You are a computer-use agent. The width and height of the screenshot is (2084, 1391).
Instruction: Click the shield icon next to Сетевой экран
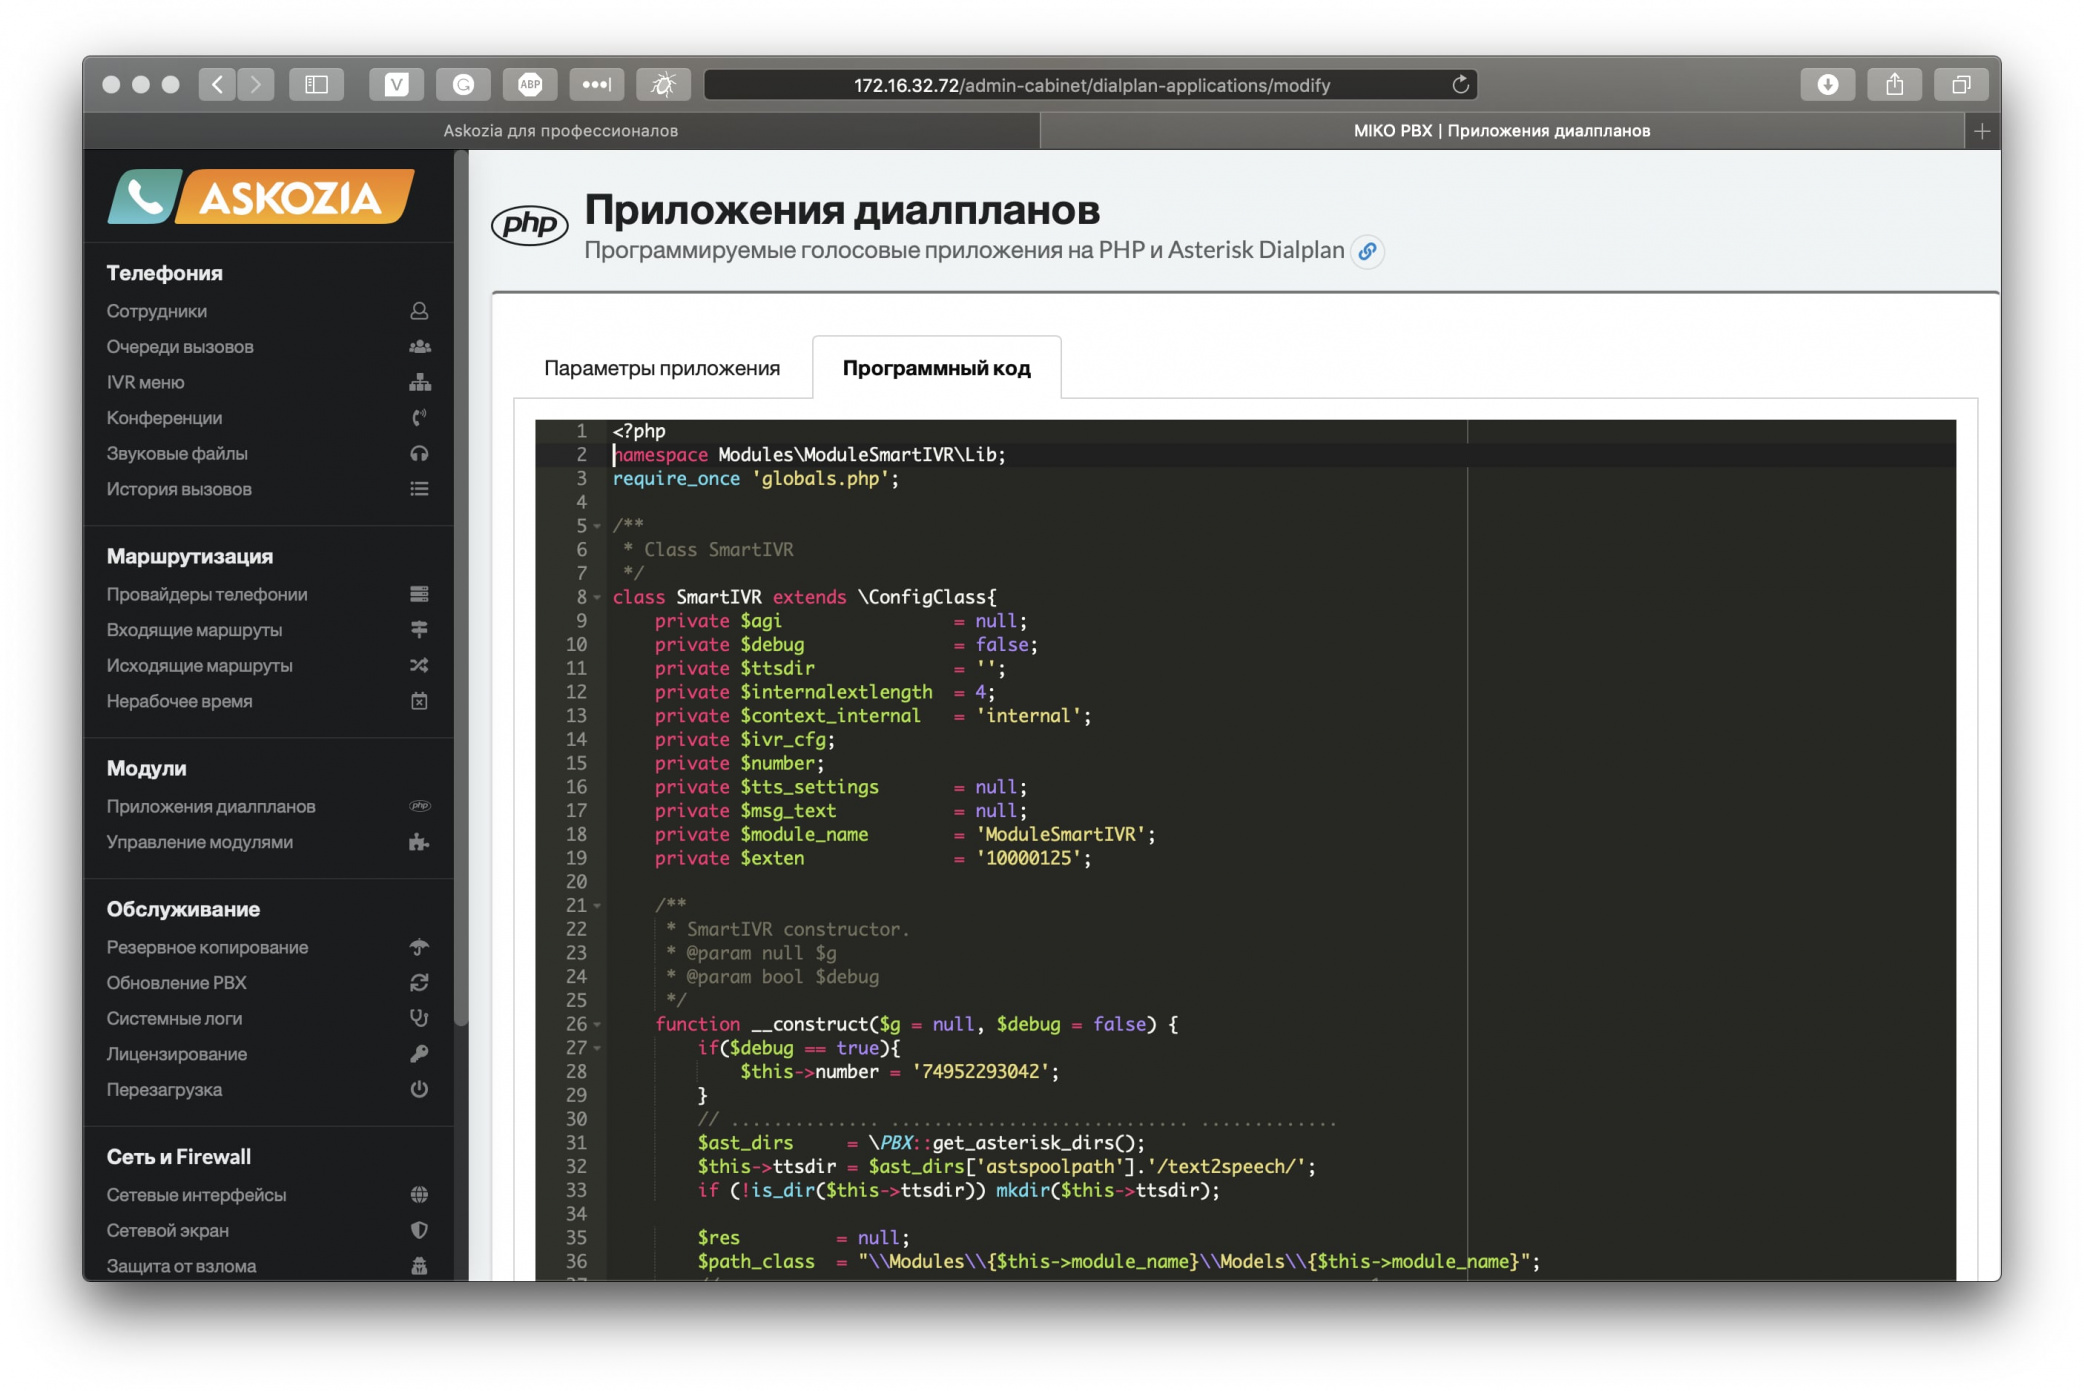click(x=419, y=1230)
